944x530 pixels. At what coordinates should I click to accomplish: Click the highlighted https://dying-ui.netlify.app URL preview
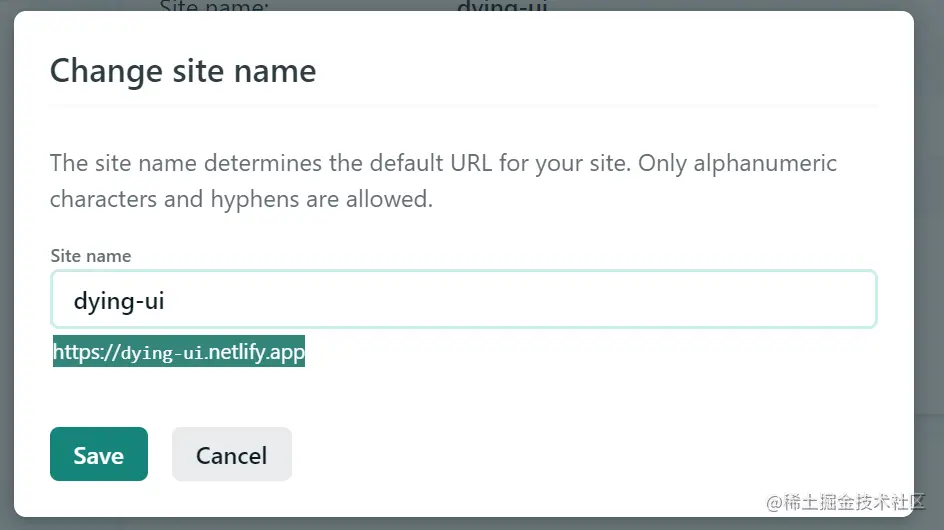tap(178, 352)
